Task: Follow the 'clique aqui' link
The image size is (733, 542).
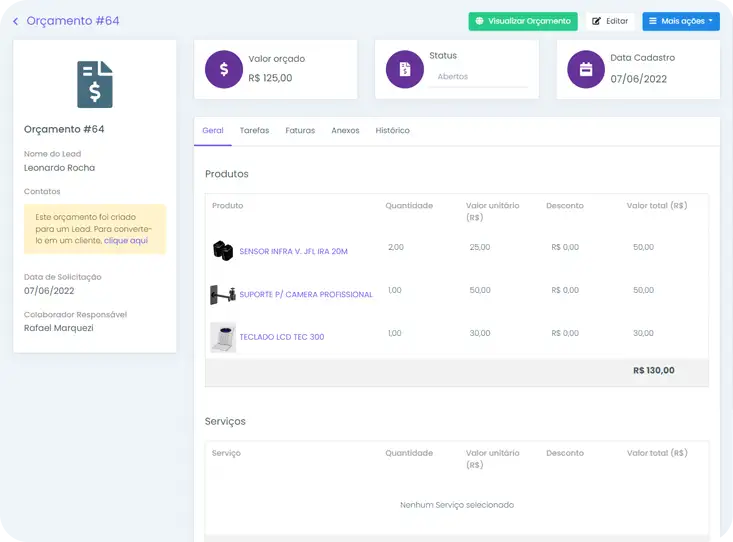Action: pos(125,241)
